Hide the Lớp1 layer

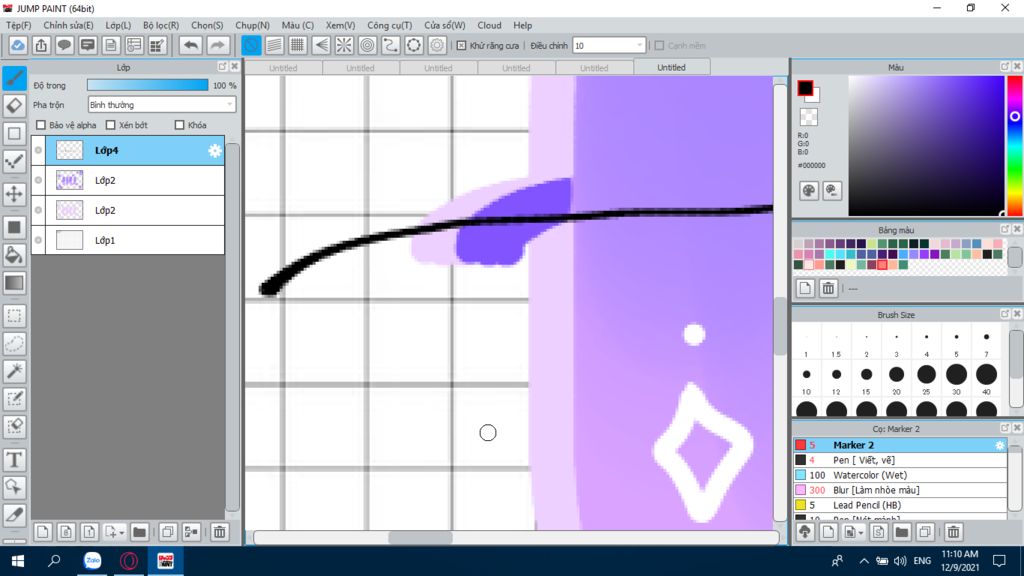[39, 240]
